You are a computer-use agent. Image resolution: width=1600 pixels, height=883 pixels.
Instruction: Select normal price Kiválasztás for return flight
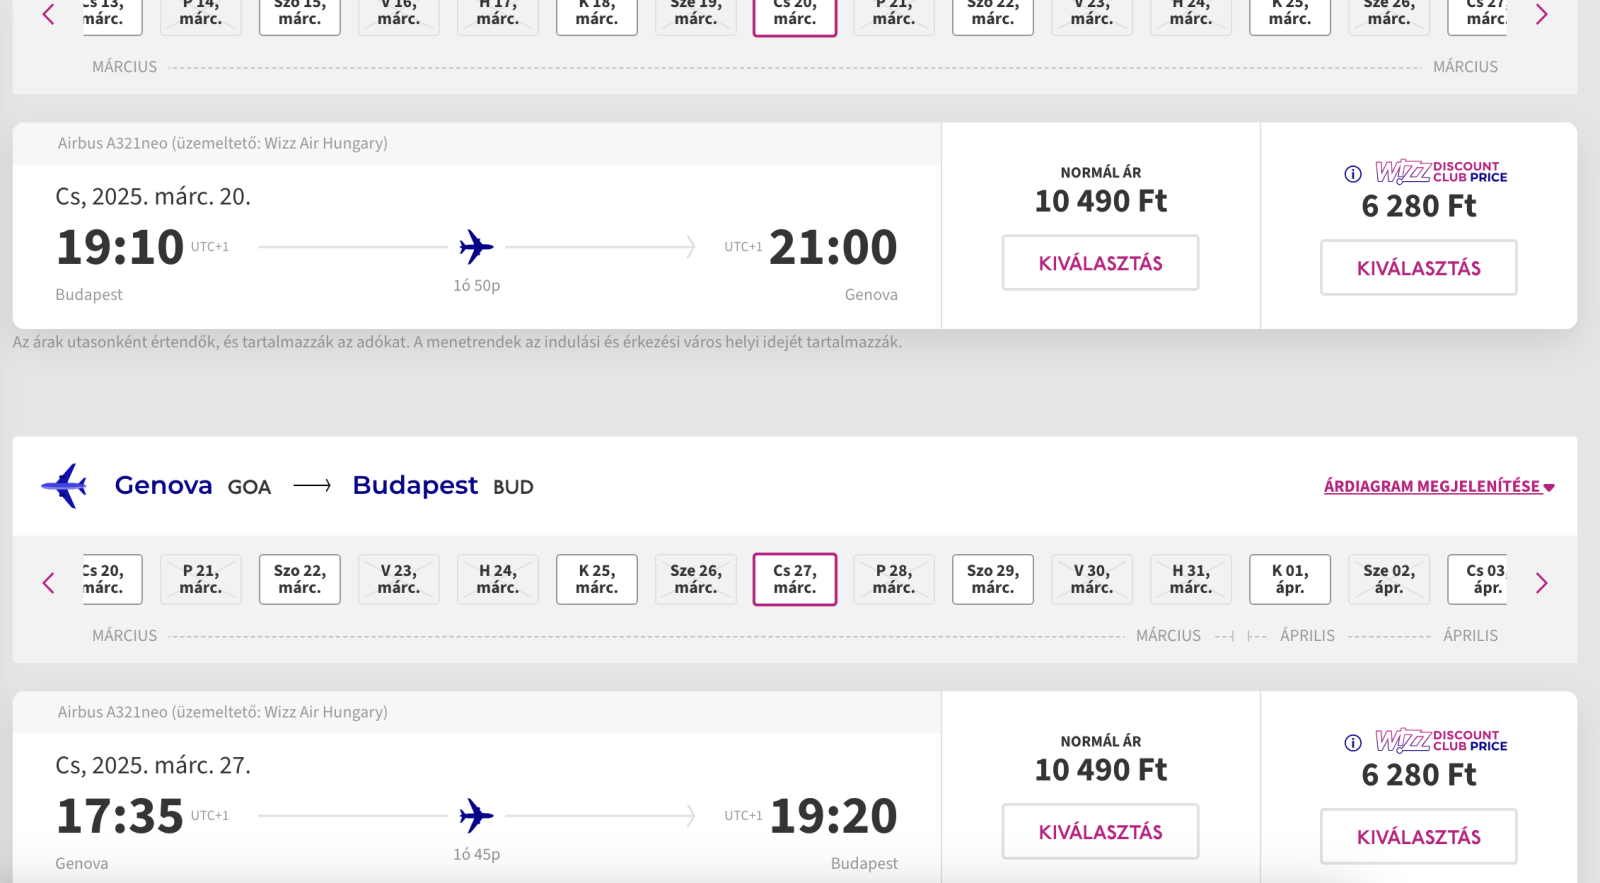tap(1100, 832)
